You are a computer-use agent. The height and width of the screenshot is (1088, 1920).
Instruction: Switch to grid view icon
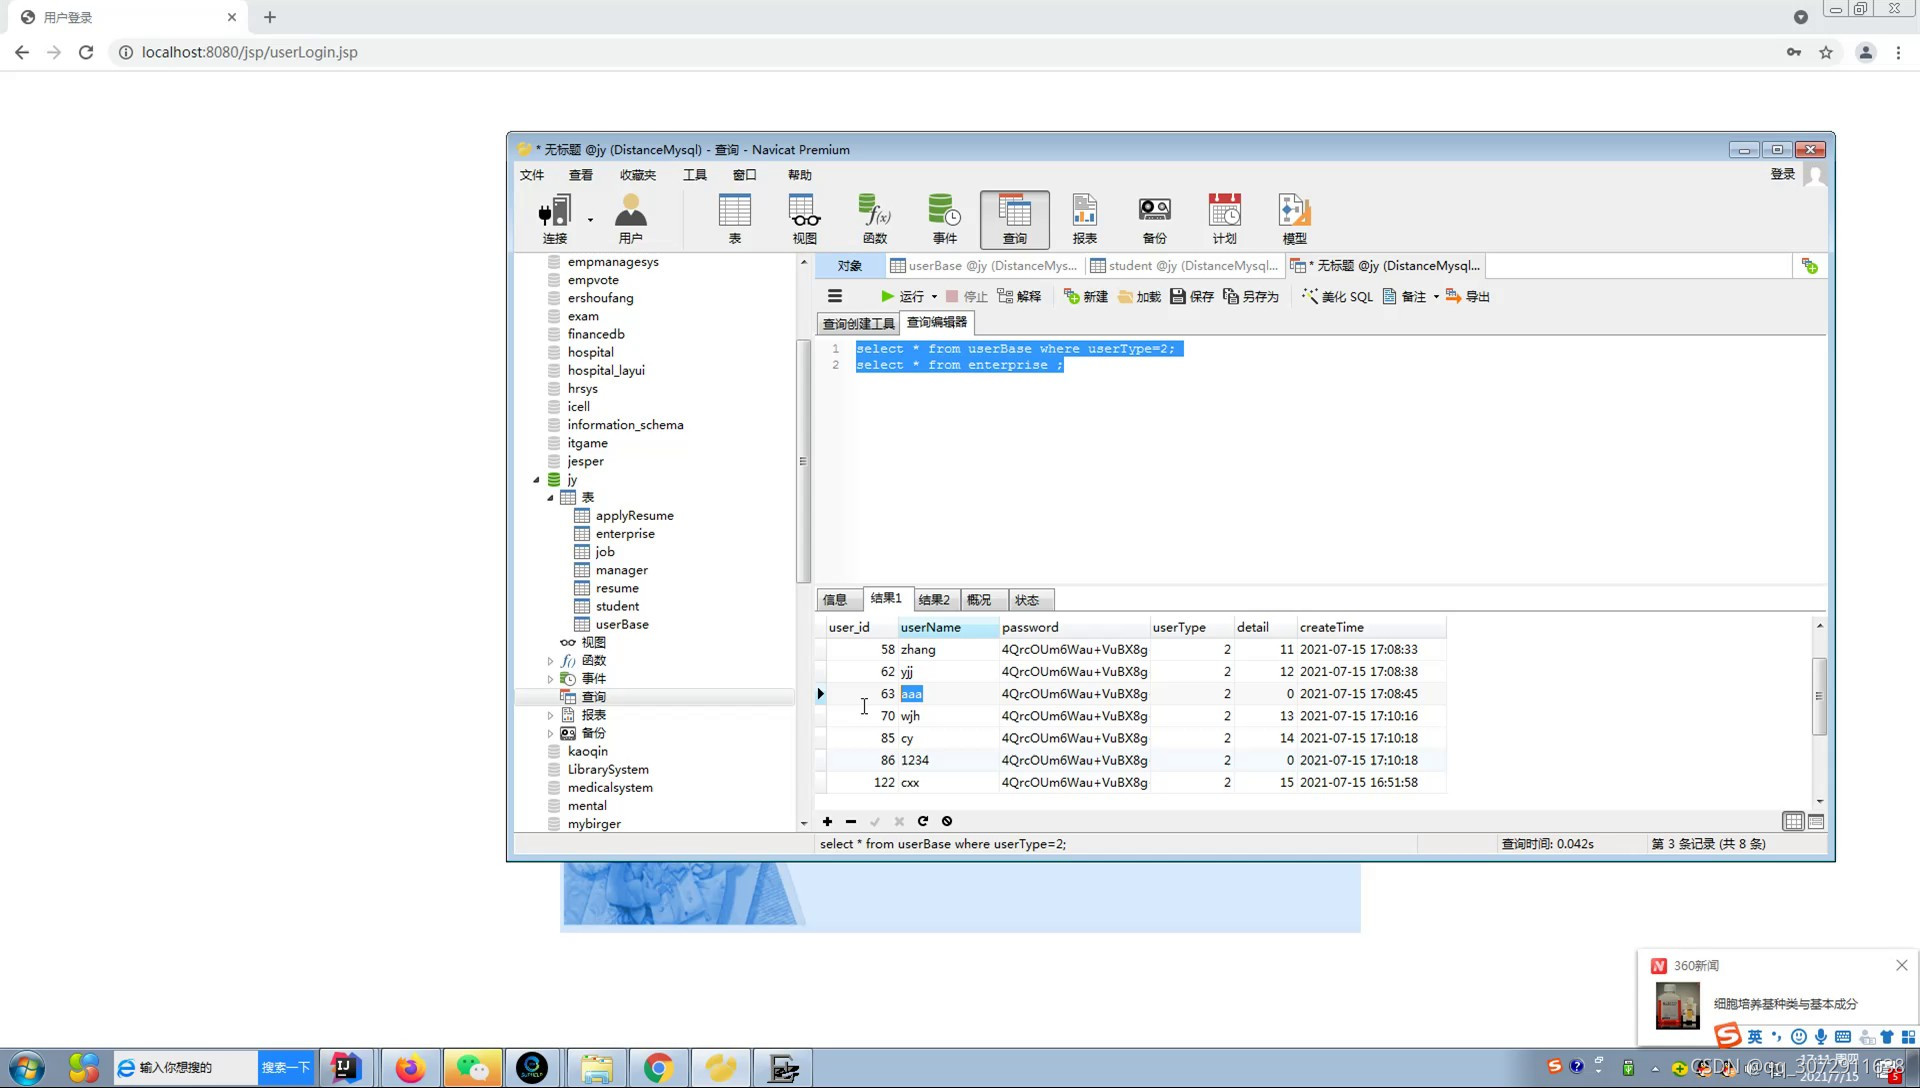coord(1793,821)
